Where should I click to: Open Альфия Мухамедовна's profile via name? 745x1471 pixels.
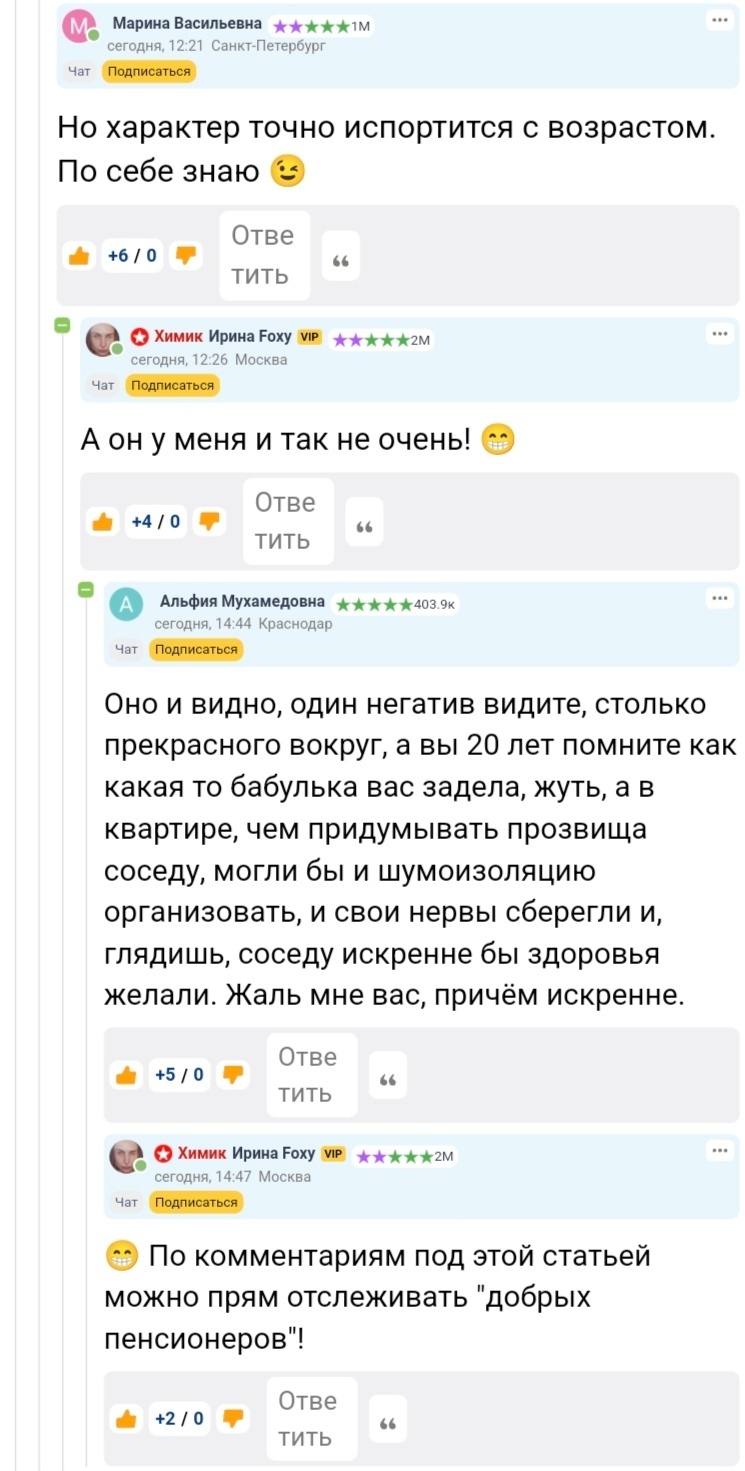click(x=242, y=601)
